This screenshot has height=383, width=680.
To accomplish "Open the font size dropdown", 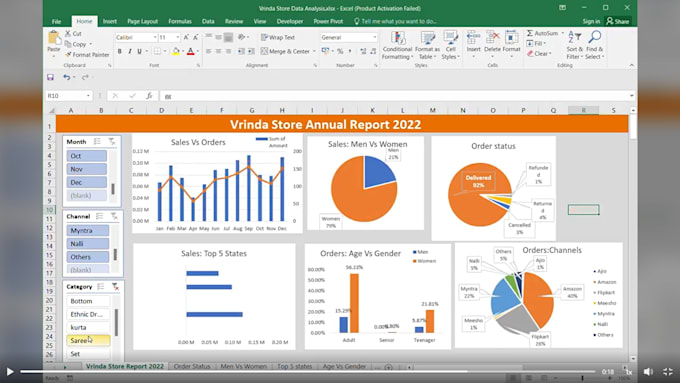I will coord(177,38).
